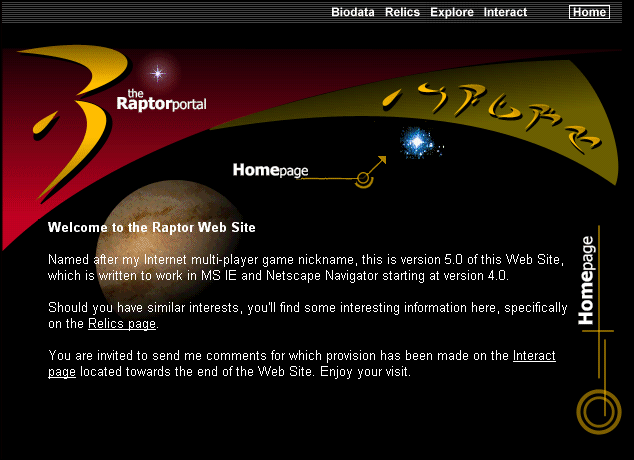This screenshot has width=634, height=460.
Task: Open the Biodata menu item
Action: pos(353,12)
